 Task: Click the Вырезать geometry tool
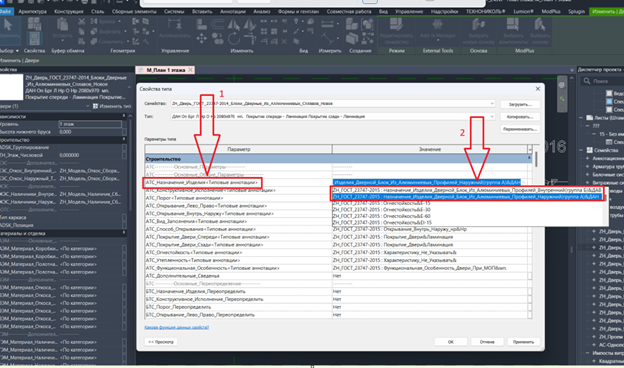point(105,31)
